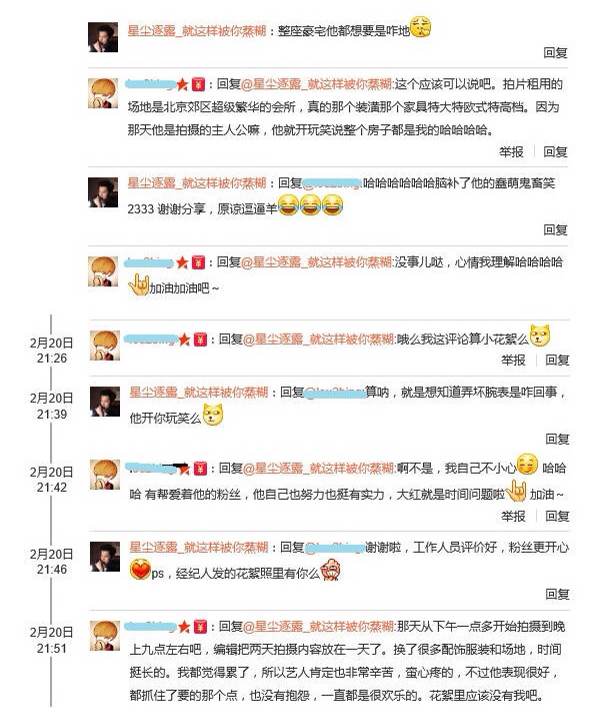Click 举报 on the 21:42 comment

(513, 516)
